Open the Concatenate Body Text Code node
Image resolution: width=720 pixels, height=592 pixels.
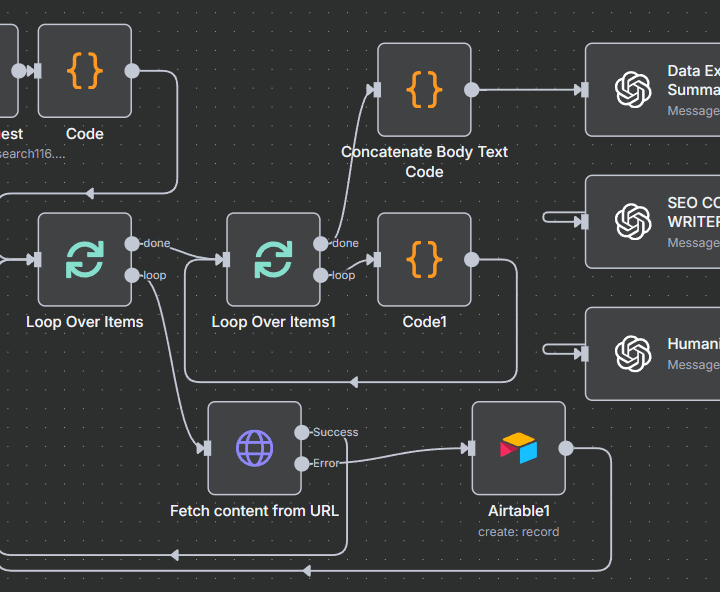424,89
